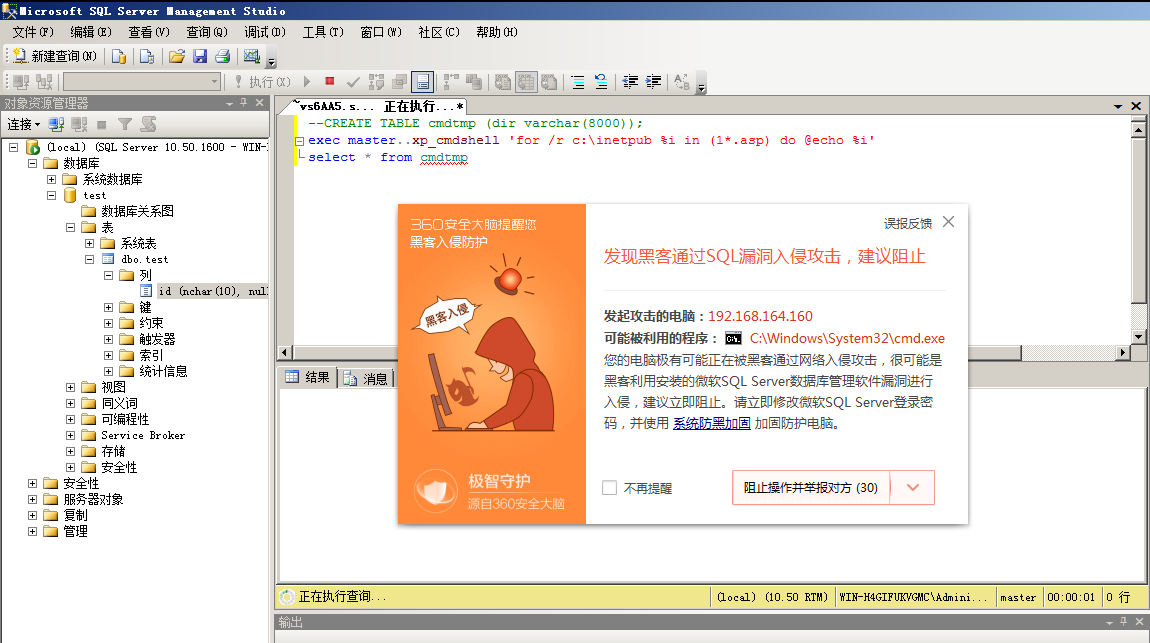Open the Help (帮助) menu
Screen dimensions: 1150x643
[497, 32]
